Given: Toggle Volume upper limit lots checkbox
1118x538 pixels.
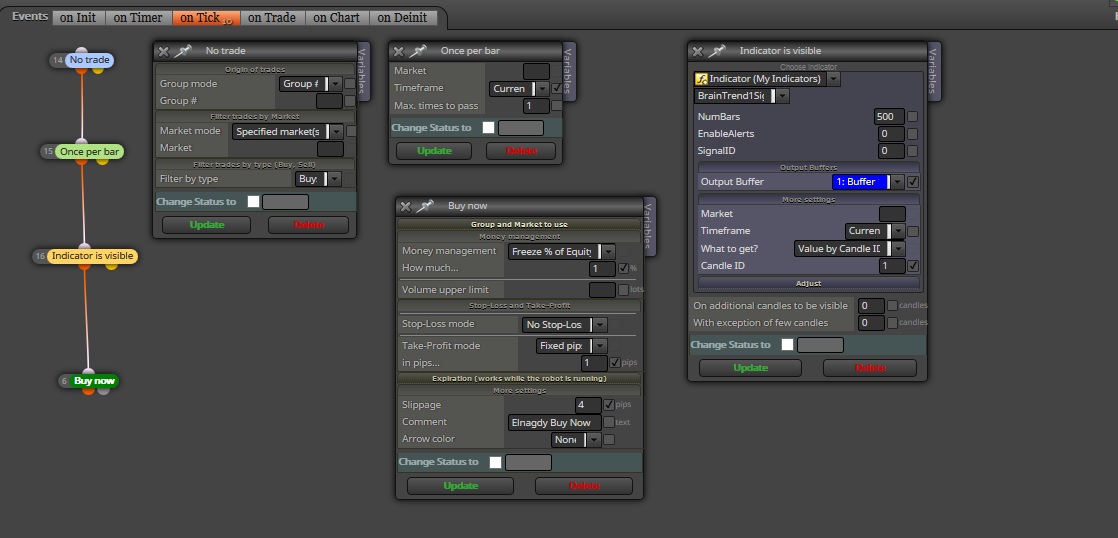Looking at the screenshot, I should (x=624, y=289).
